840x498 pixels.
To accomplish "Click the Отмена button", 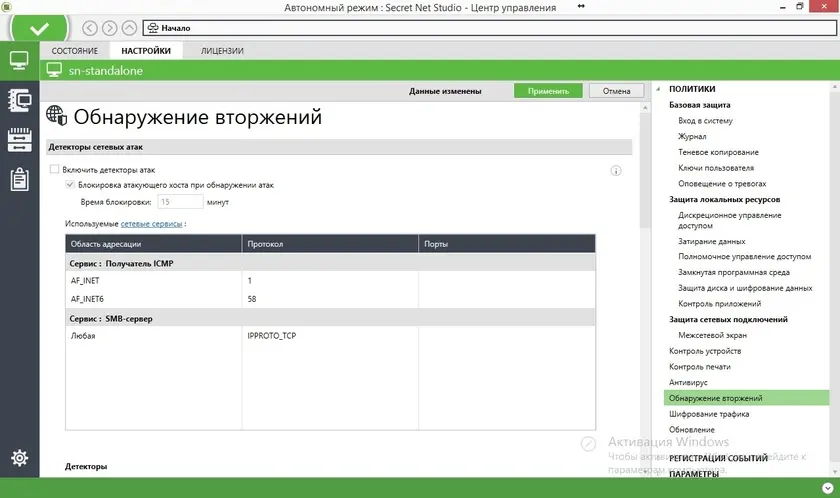I will point(616,91).
